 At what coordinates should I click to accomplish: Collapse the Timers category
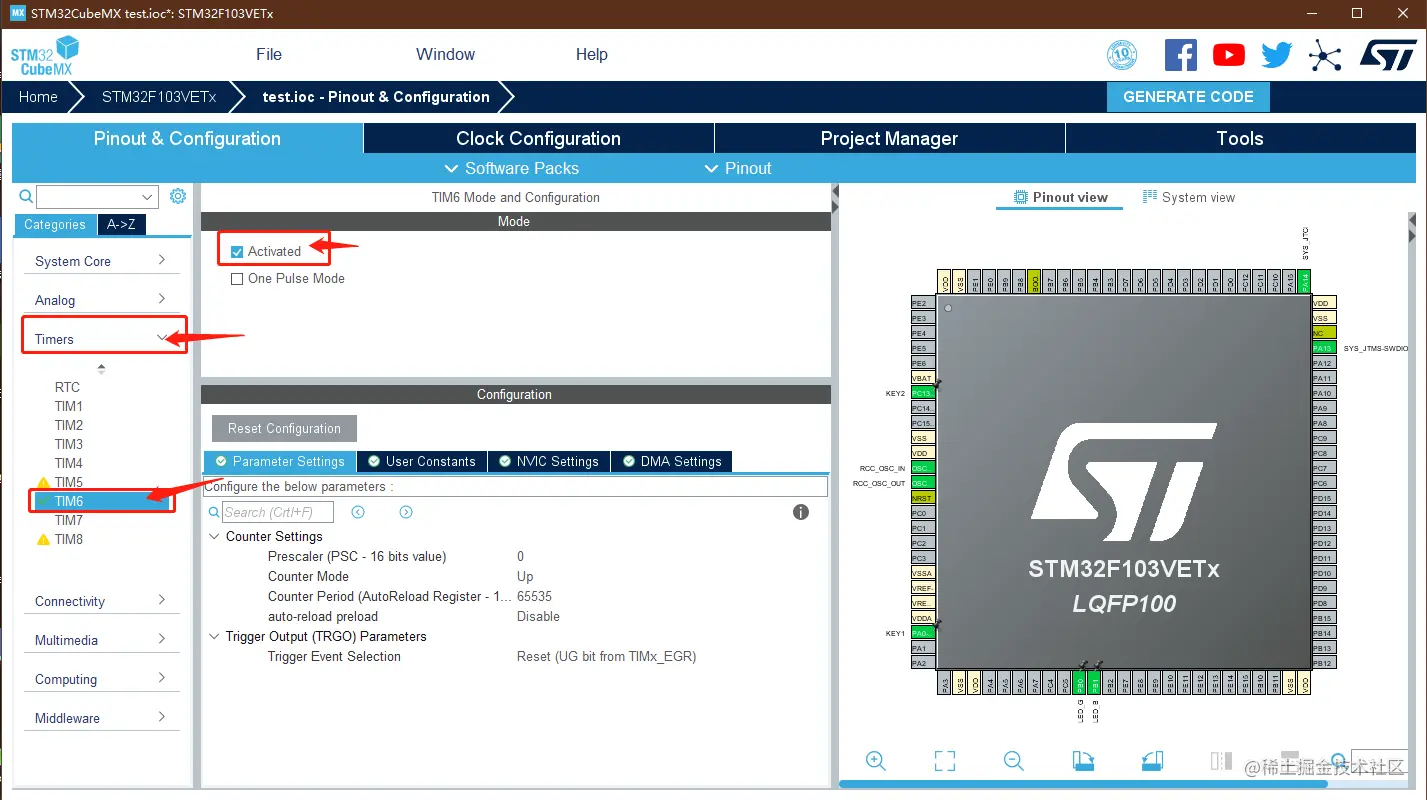tap(101, 339)
